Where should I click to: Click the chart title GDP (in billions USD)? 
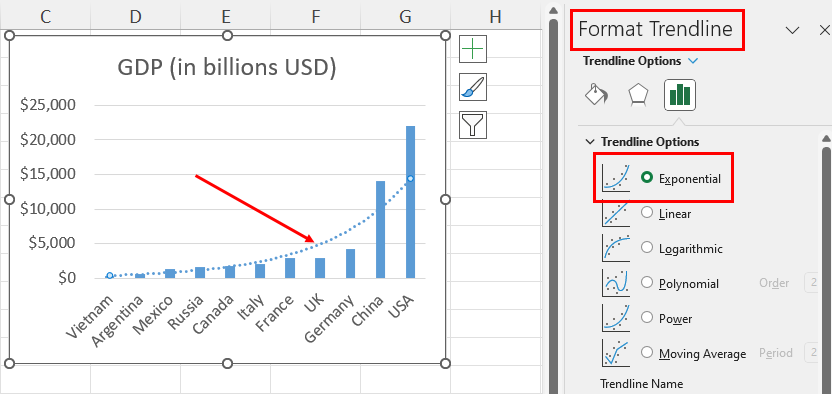(227, 68)
